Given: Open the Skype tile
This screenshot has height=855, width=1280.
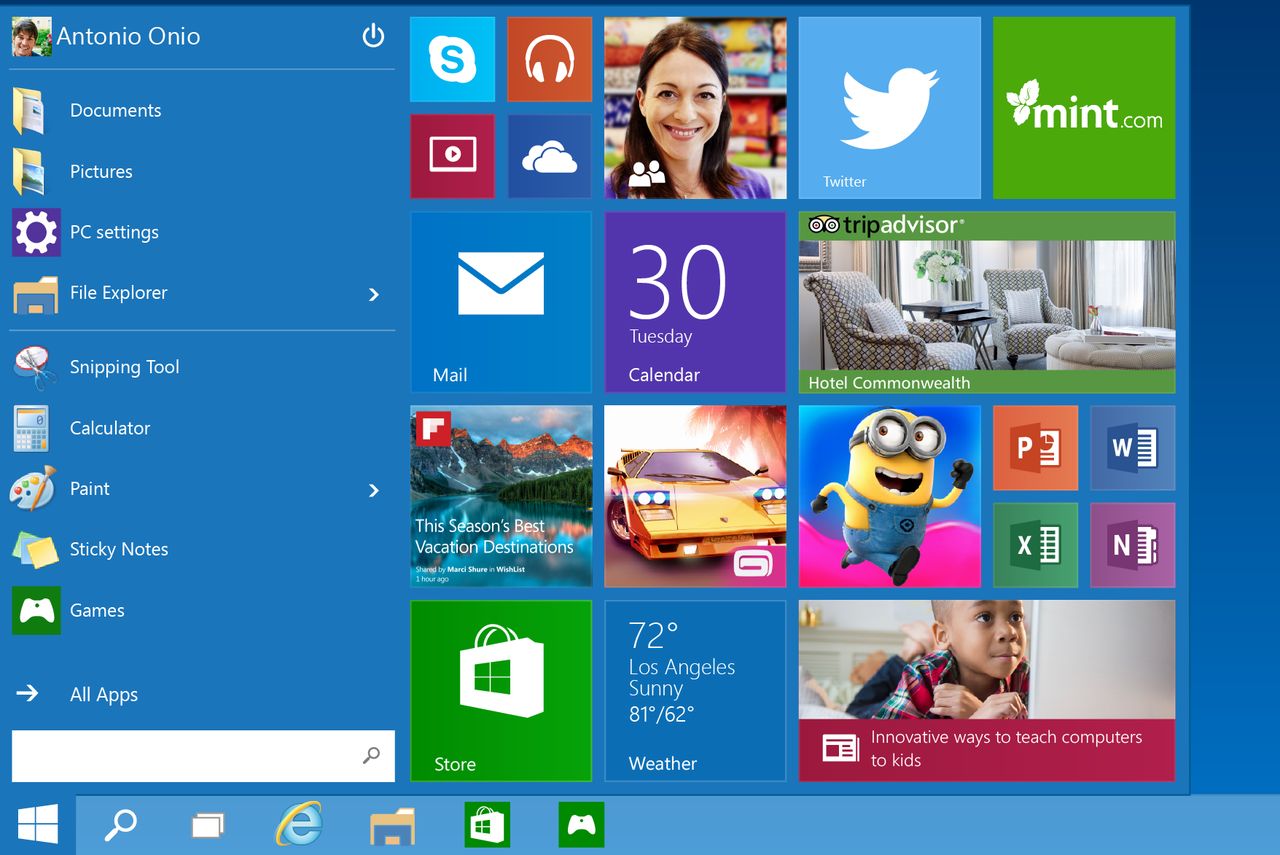Looking at the screenshot, I should click(x=452, y=59).
